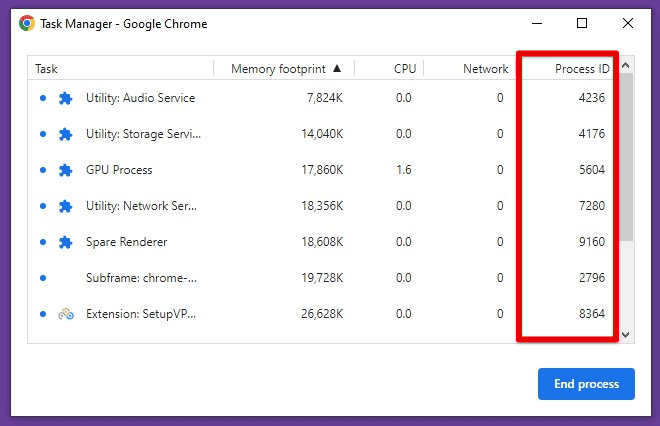Click the GPU Process puzzle icon
This screenshot has height=426, width=660.
point(65,170)
